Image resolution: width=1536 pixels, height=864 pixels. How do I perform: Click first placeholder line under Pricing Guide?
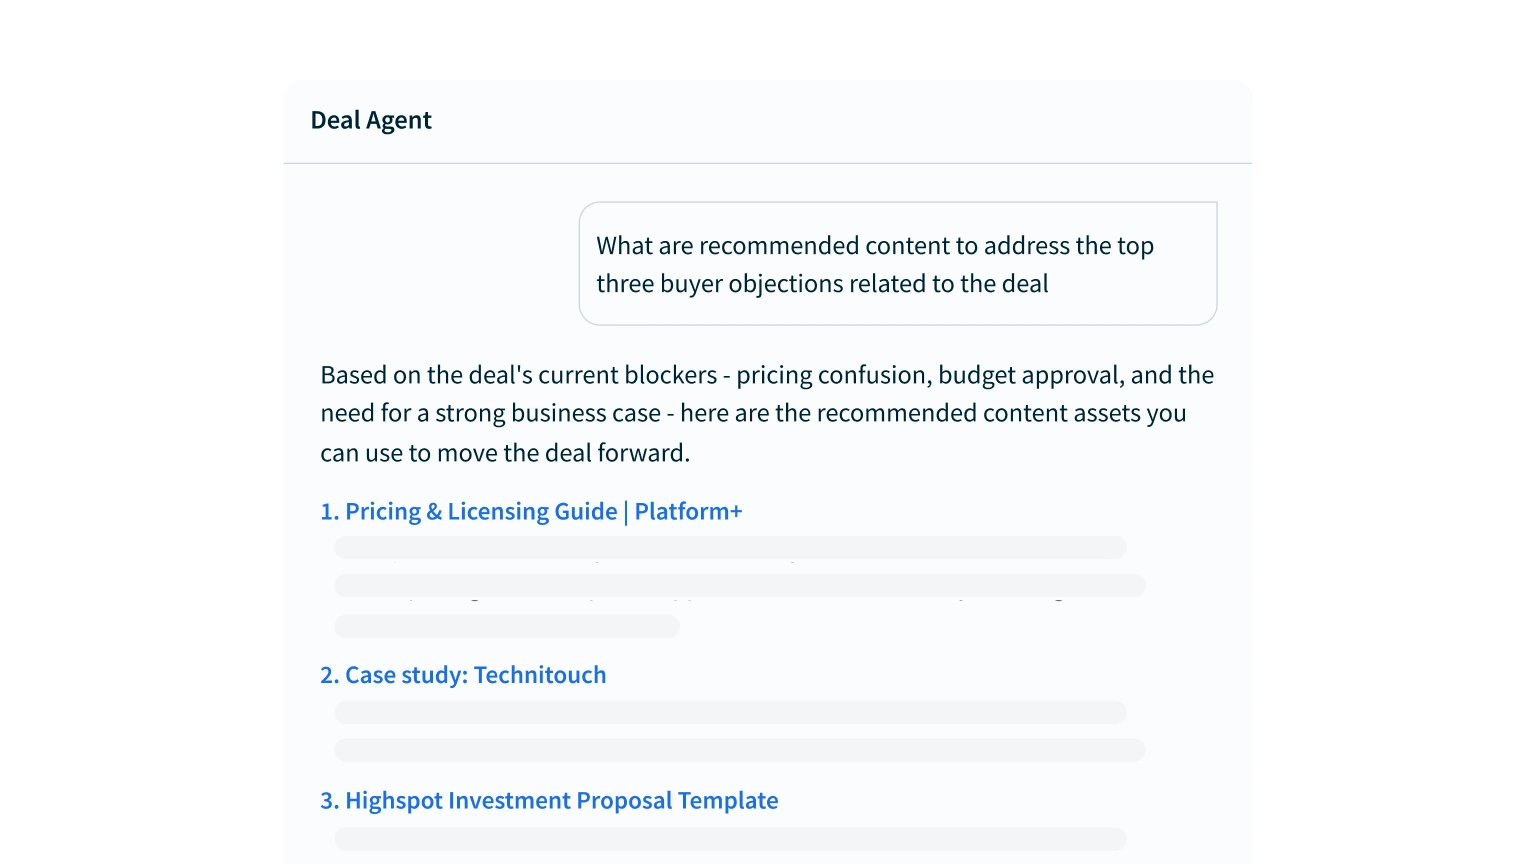pyautogui.click(x=730, y=548)
